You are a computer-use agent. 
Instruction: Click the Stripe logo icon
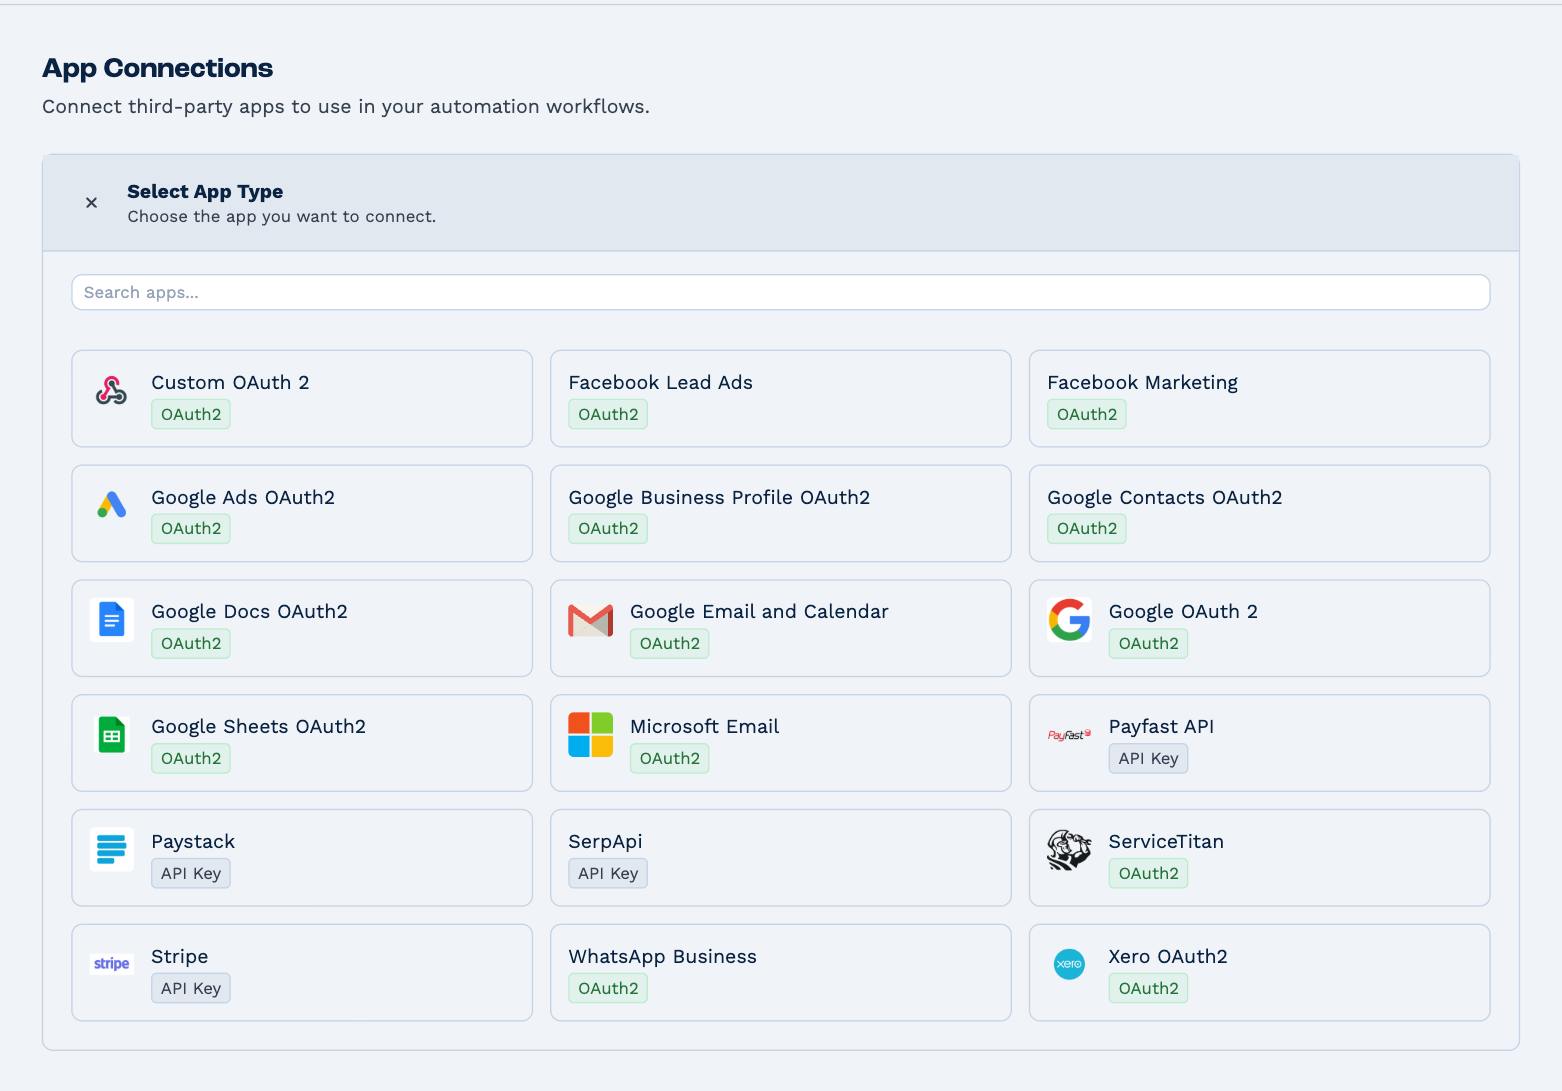(111, 964)
